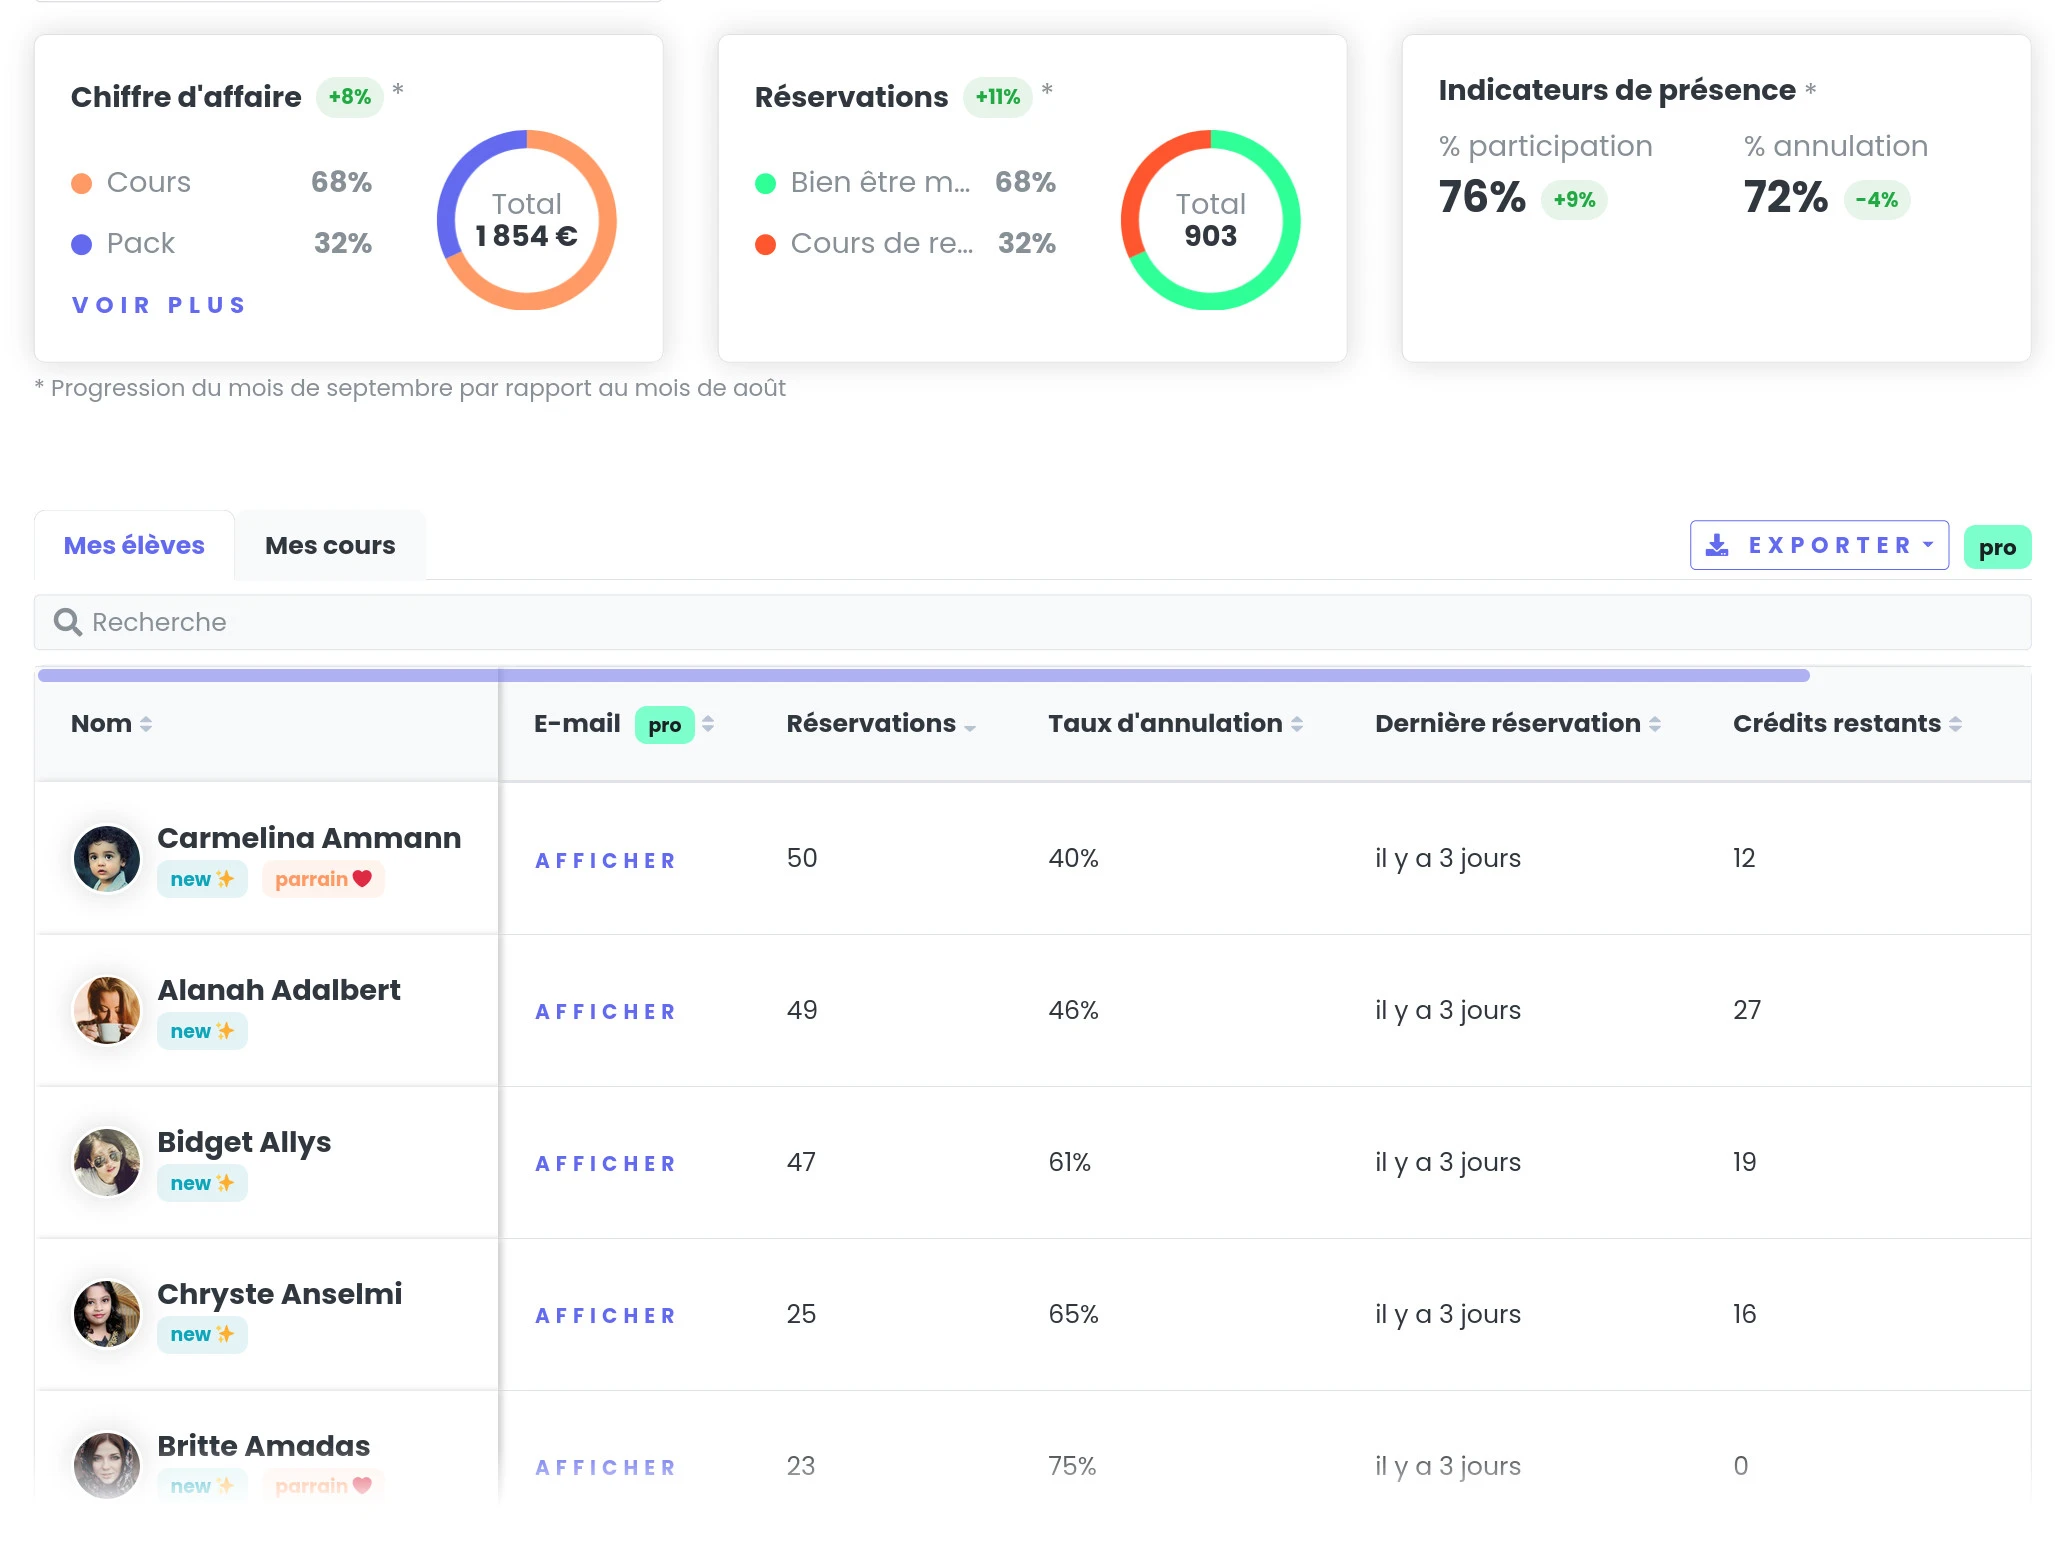
Task: Click the 76% participation value
Action: coord(1482,197)
